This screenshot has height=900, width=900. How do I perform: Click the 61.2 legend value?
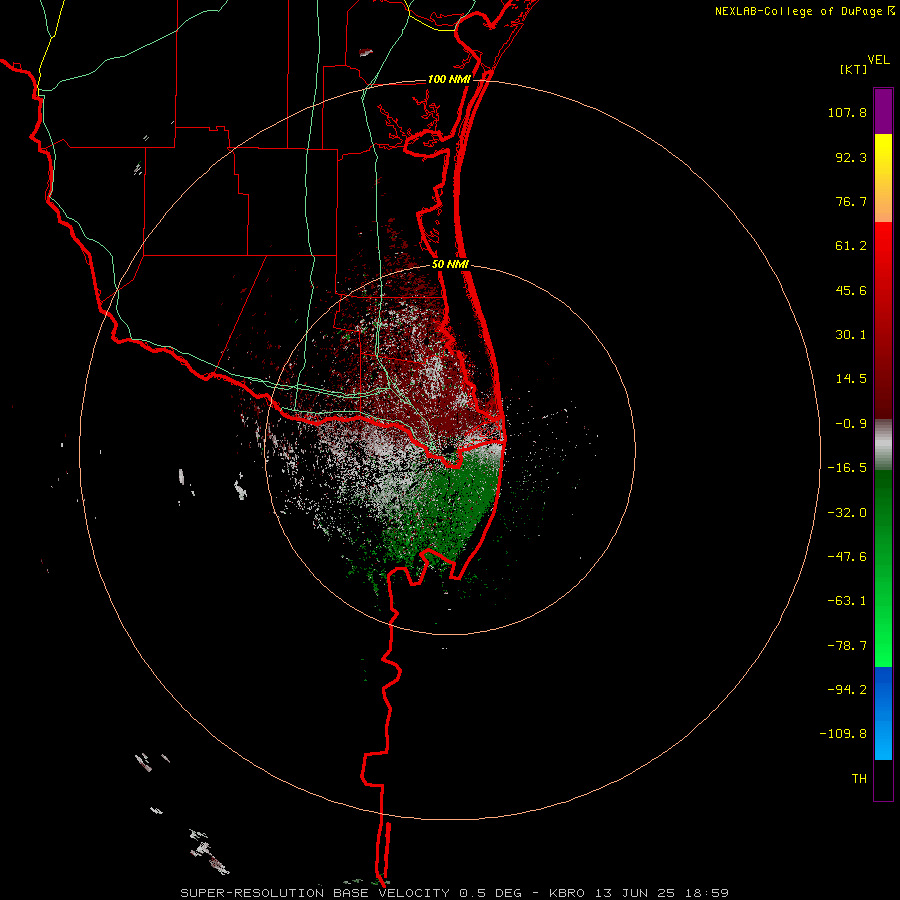[851, 246]
